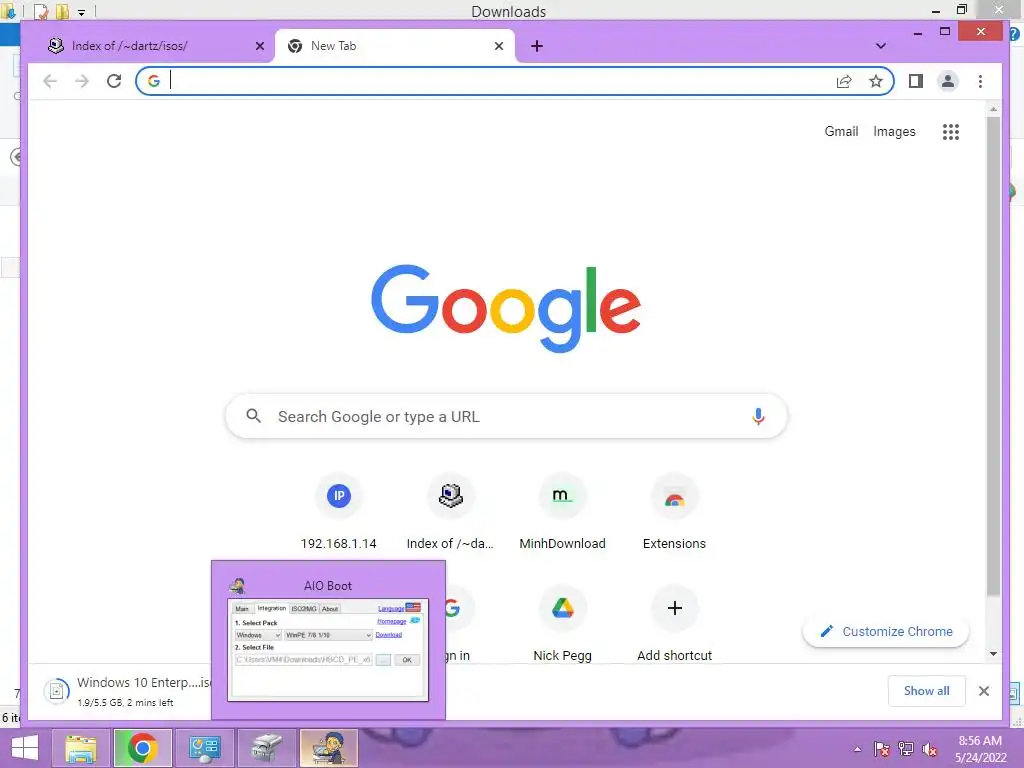This screenshot has width=1024, height=768.
Task: Bookmark this tab with the star icon
Action: [x=876, y=81]
